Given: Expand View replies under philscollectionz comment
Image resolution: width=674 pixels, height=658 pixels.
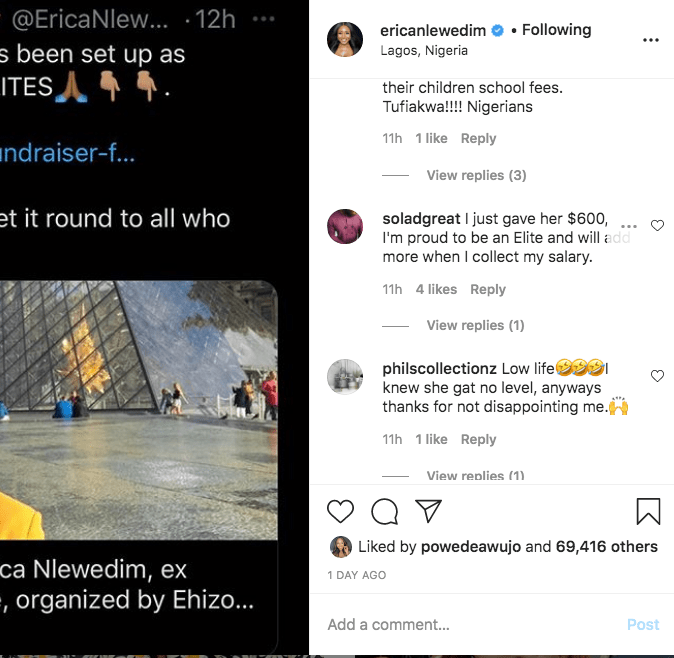Looking at the screenshot, I should pyautogui.click(x=476, y=475).
